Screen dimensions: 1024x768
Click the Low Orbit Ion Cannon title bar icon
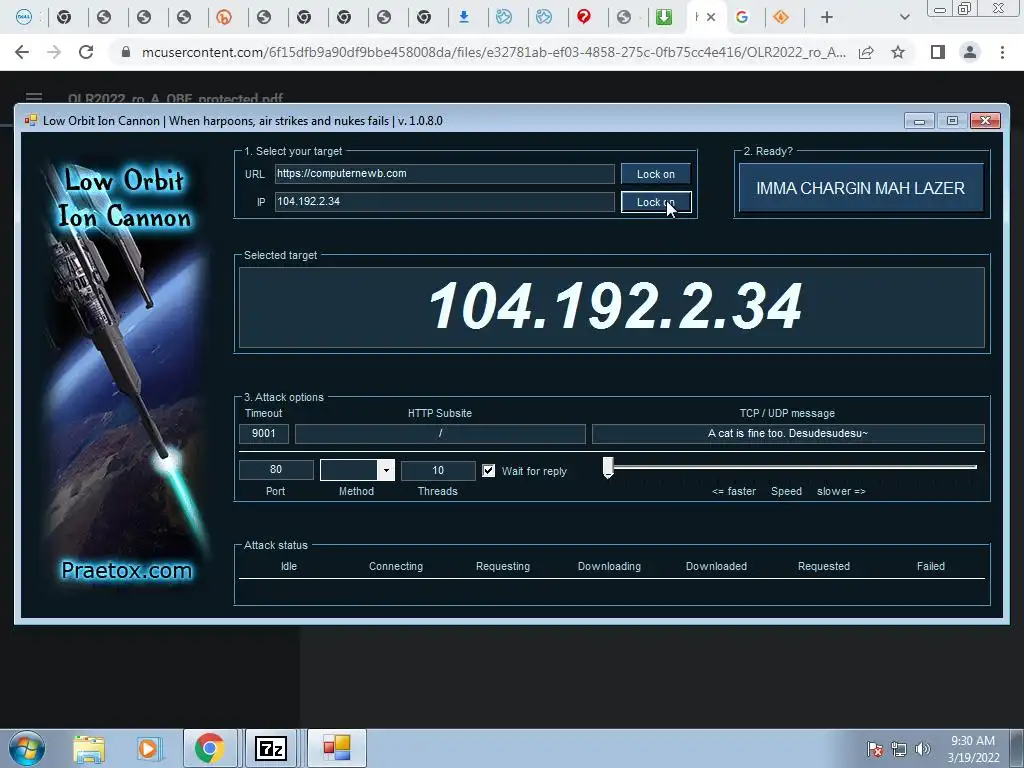(31, 120)
